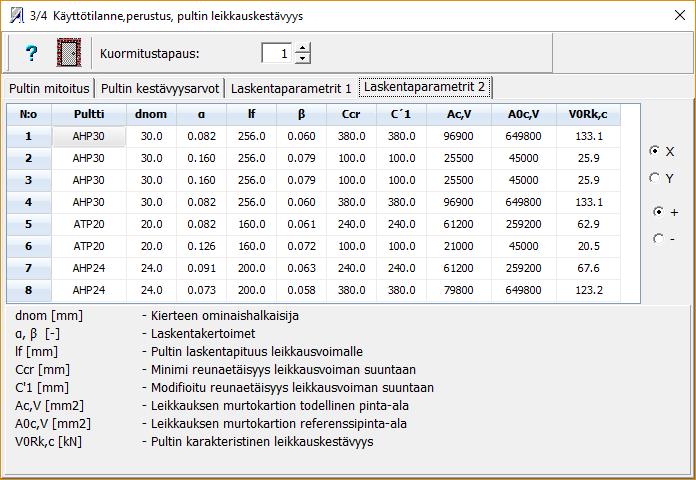This screenshot has height=480, width=696.
Task: Select row number 7 header
Action: 29,268
